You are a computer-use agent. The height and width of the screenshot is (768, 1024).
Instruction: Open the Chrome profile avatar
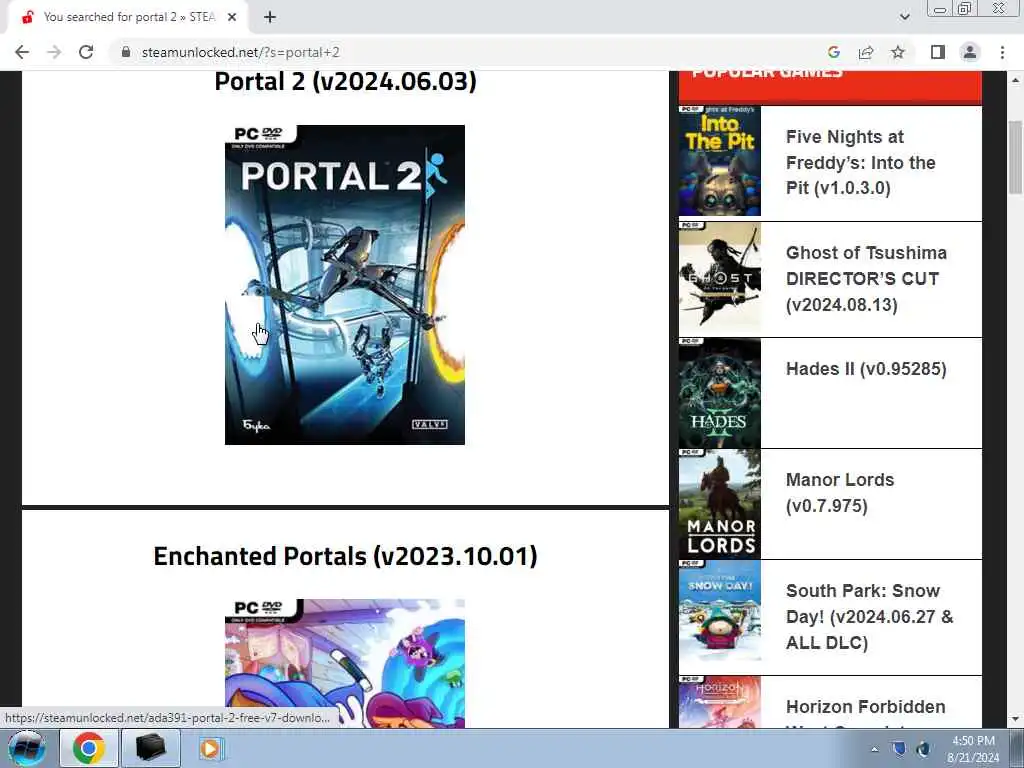click(970, 52)
